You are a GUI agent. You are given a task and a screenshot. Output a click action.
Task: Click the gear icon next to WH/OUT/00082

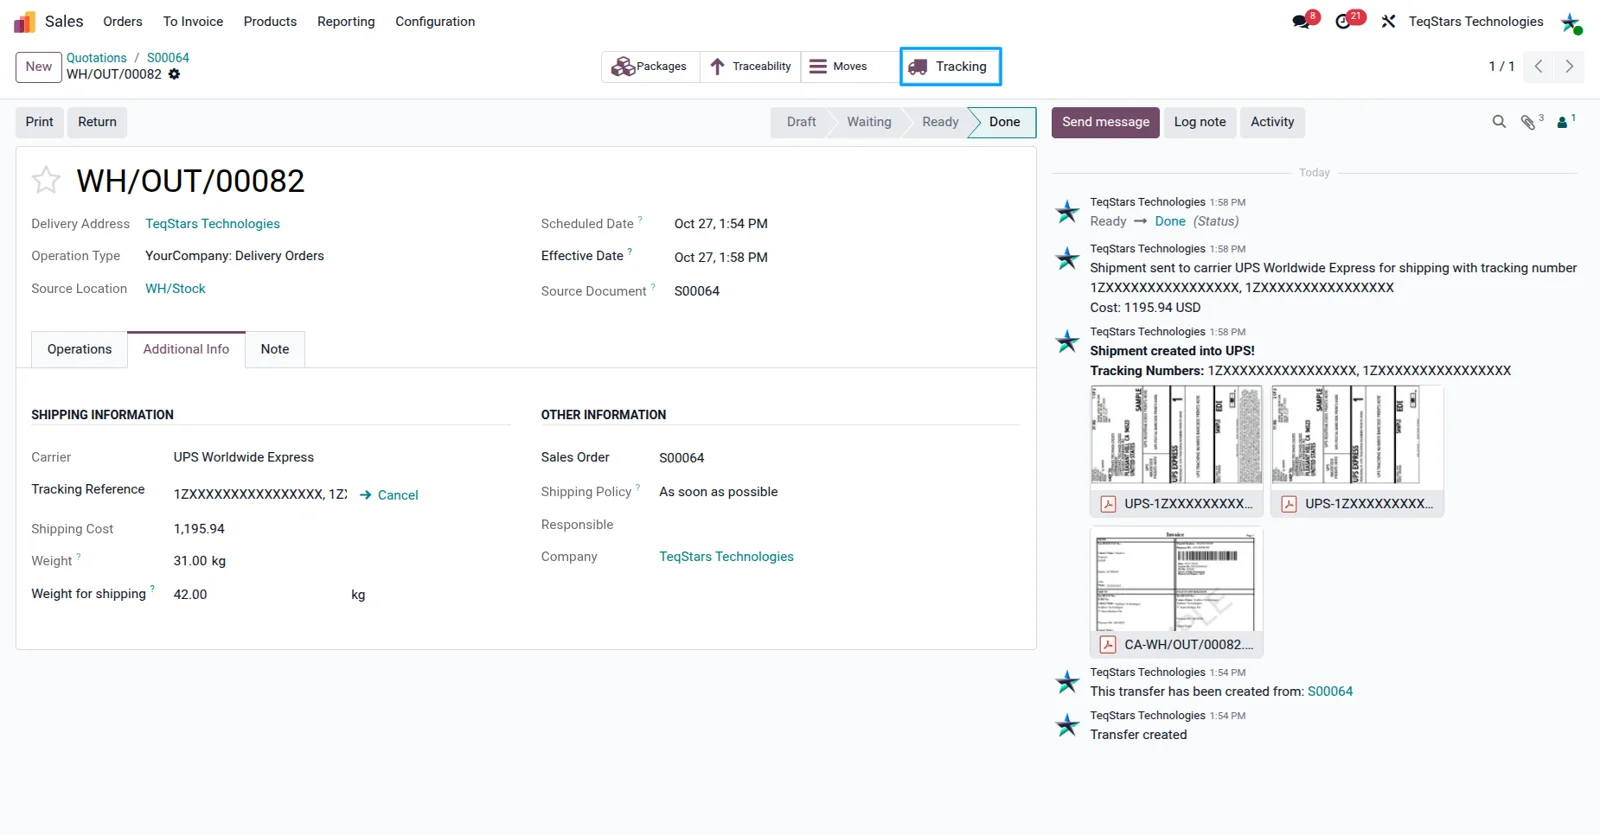(x=174, y=74)
